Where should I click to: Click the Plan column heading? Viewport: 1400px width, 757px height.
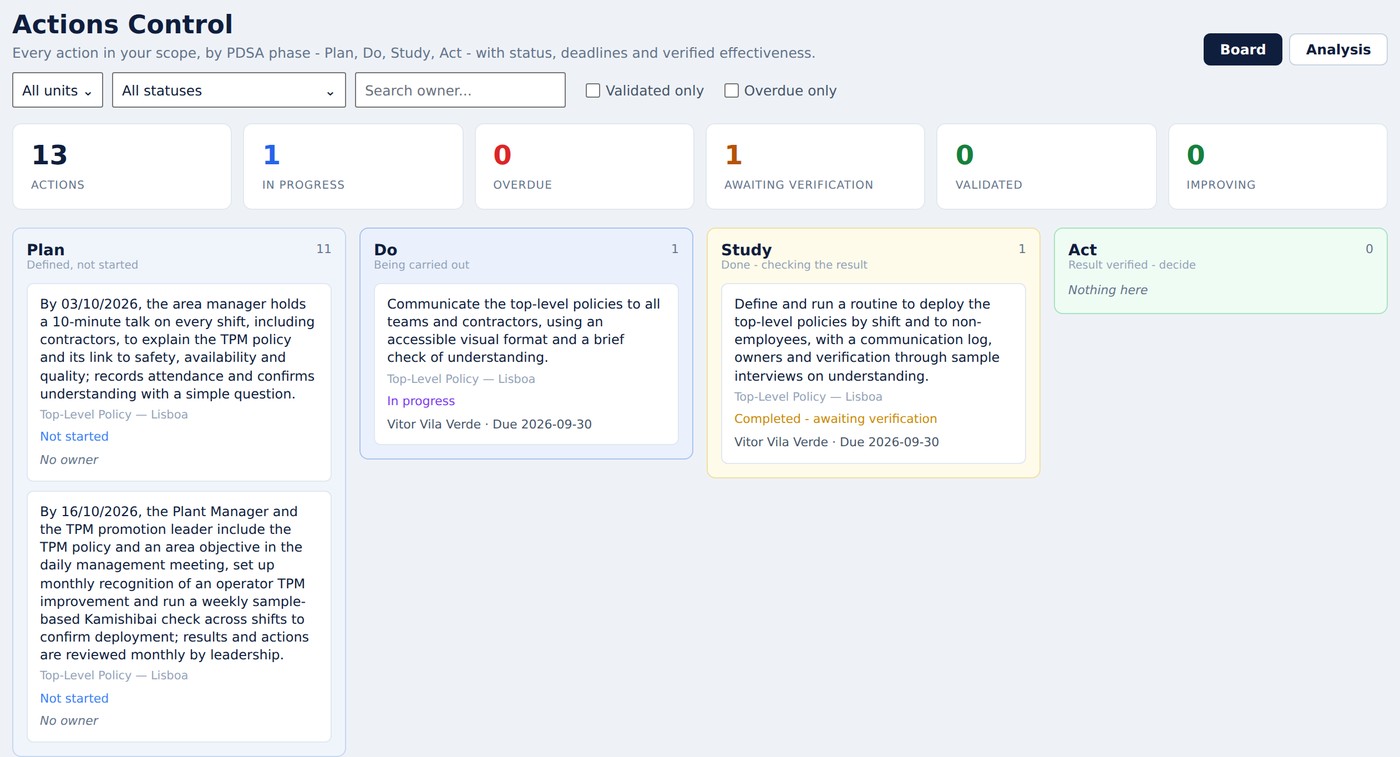(46, 250)
